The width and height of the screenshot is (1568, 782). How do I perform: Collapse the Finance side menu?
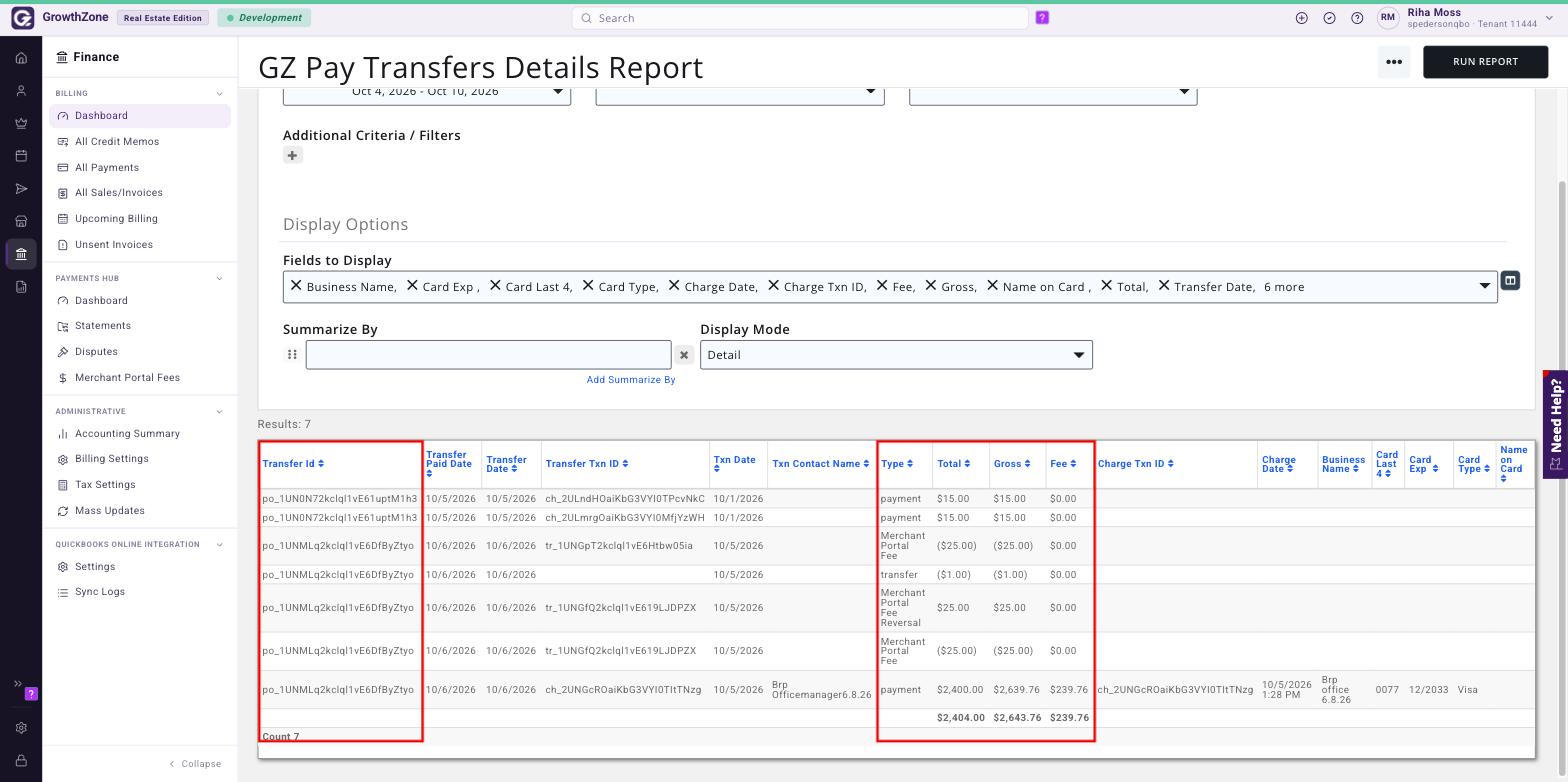[196, 764]
